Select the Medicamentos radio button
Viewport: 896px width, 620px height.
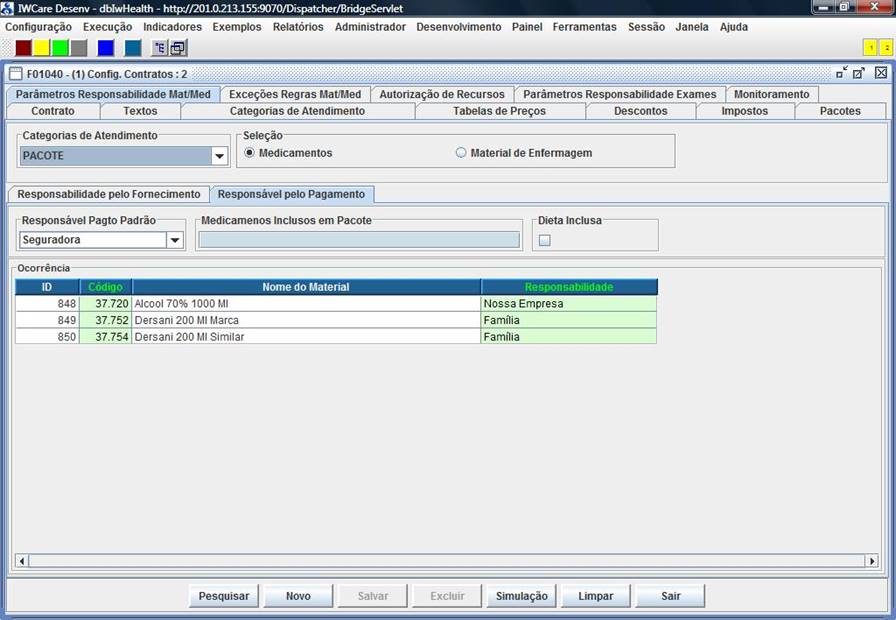click(x=249, y=153)
